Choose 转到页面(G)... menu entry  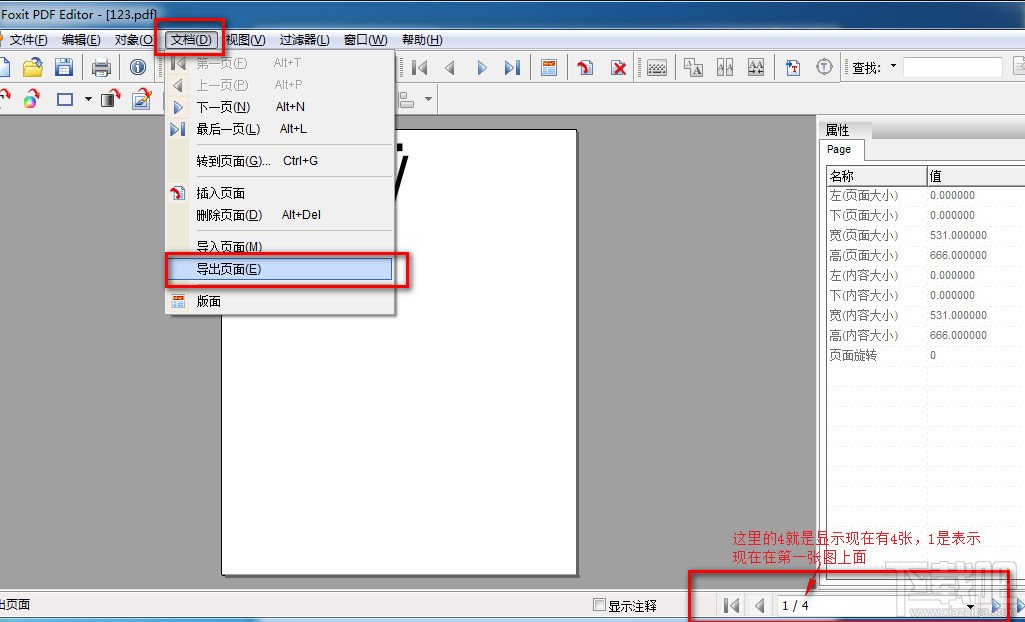click(x=280, y=161)
